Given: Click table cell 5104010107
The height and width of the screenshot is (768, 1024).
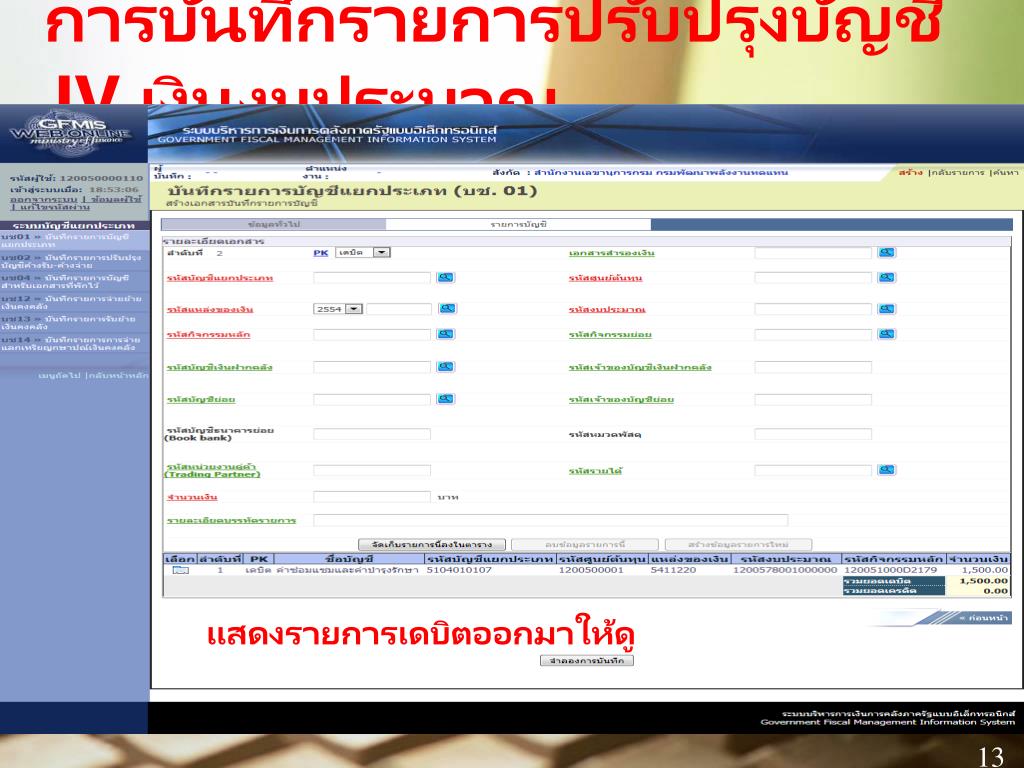Looking at the screenshot, I should [459, 570].
